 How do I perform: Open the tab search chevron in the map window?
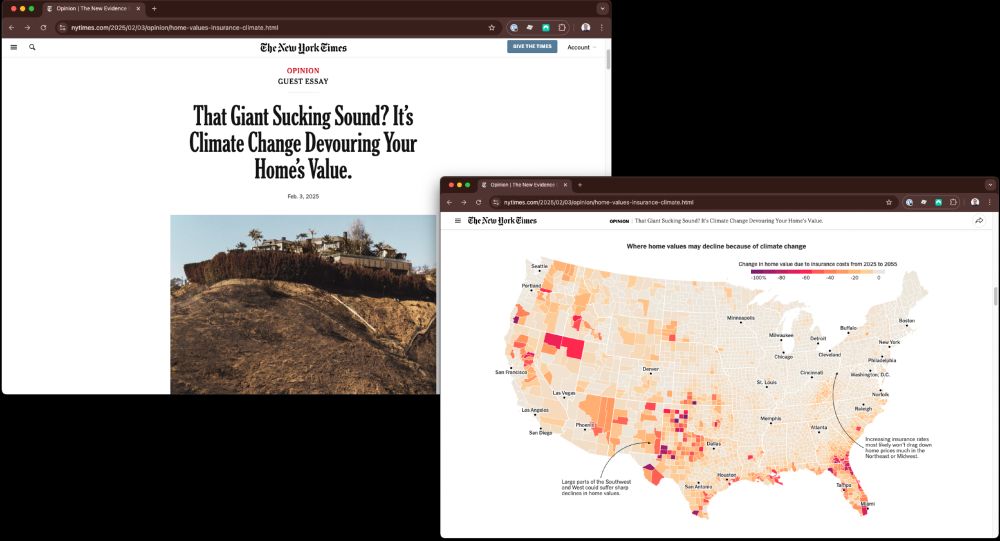click(x=990, y=185)
